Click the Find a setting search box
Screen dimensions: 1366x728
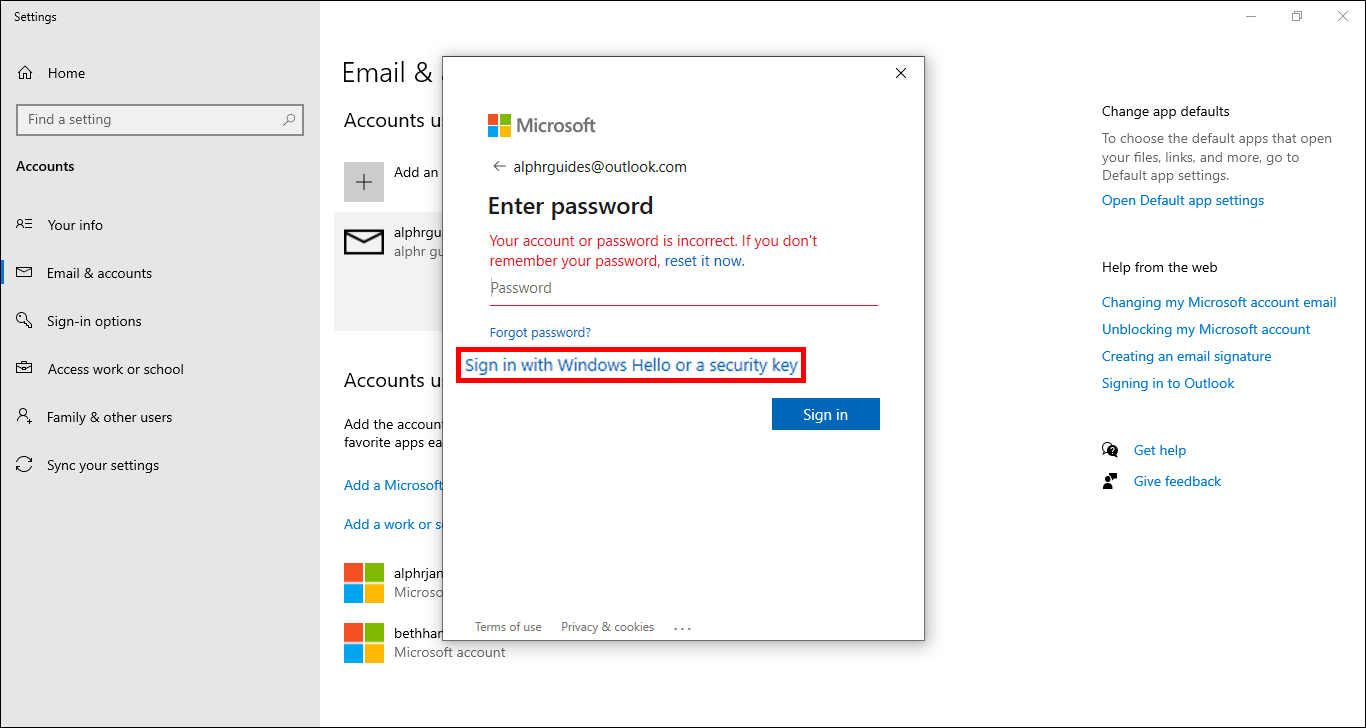click(x=160, y=119)
